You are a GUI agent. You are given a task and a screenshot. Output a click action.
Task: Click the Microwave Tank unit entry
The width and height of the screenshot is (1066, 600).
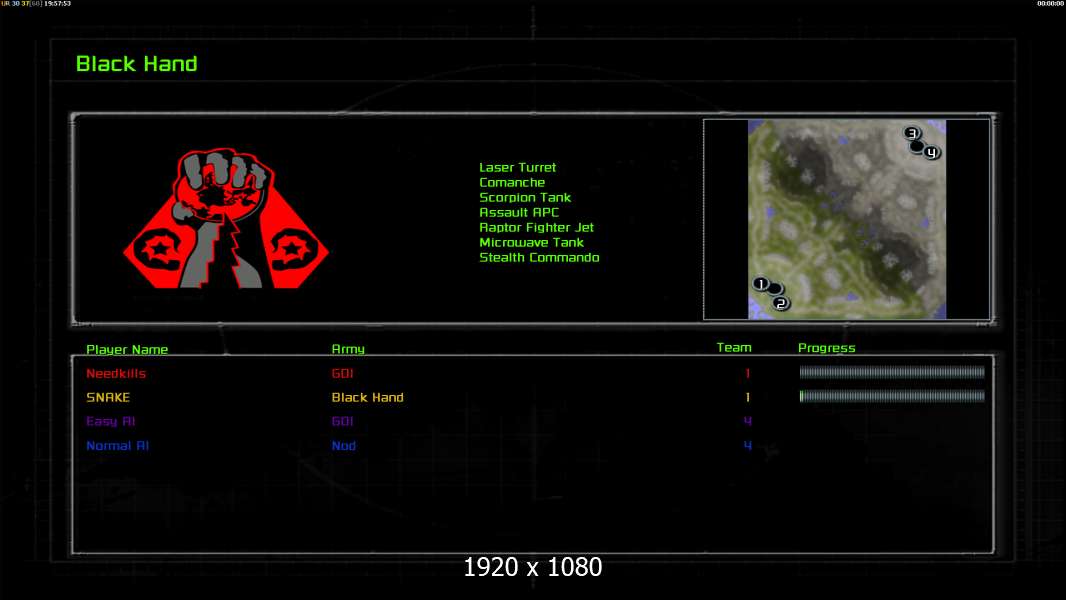(531, 242)
